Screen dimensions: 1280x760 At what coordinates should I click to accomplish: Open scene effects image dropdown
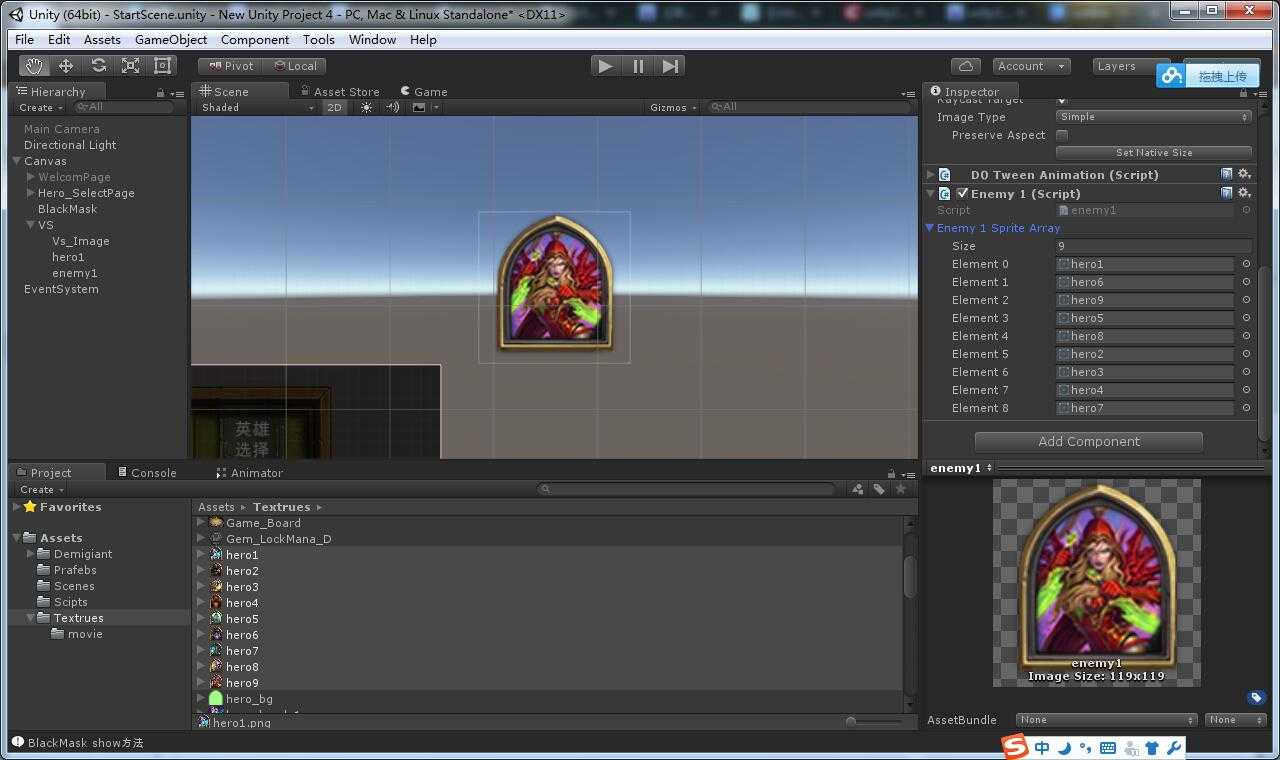[x=424, y=107]
